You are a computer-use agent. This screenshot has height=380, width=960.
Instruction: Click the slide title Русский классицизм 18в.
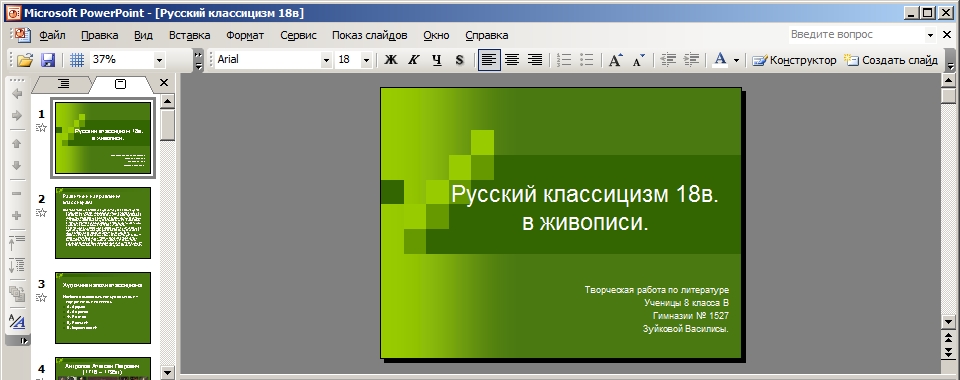(x=585, y=195)
